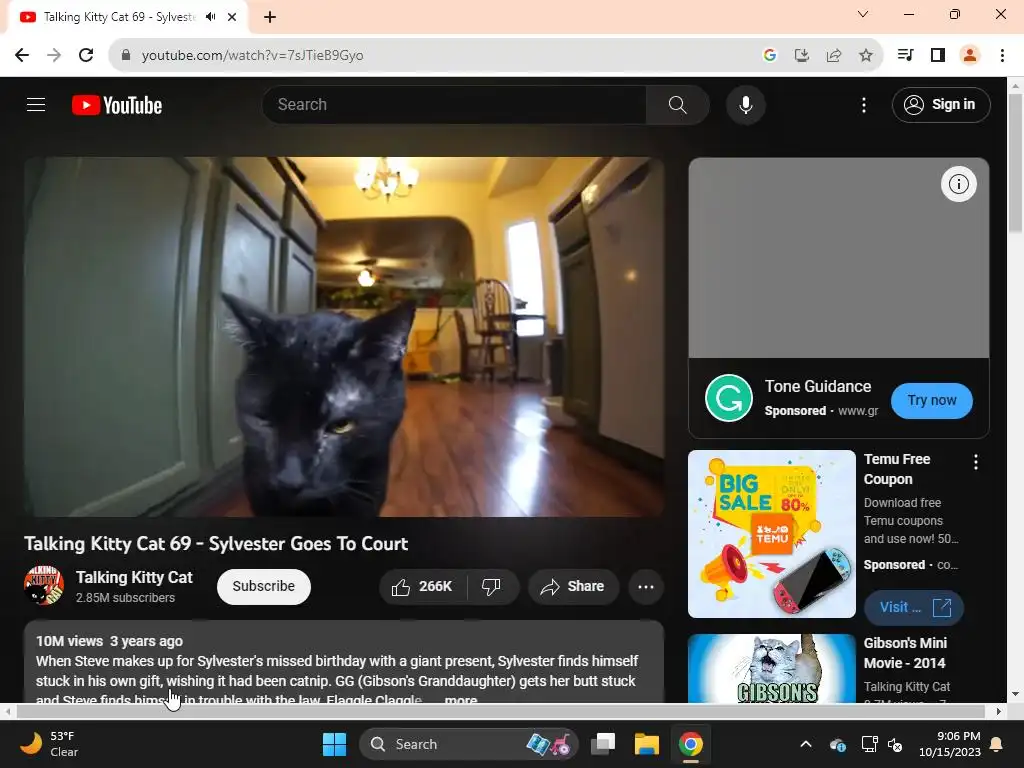
Task: Open clock and date 9:06 PM
Action: 949,744
